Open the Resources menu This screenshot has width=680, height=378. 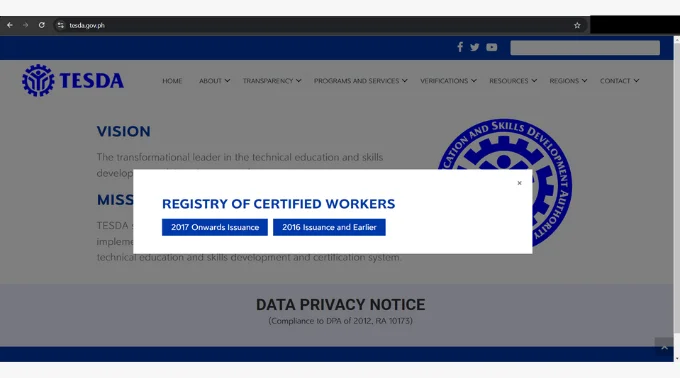point(513,81)
